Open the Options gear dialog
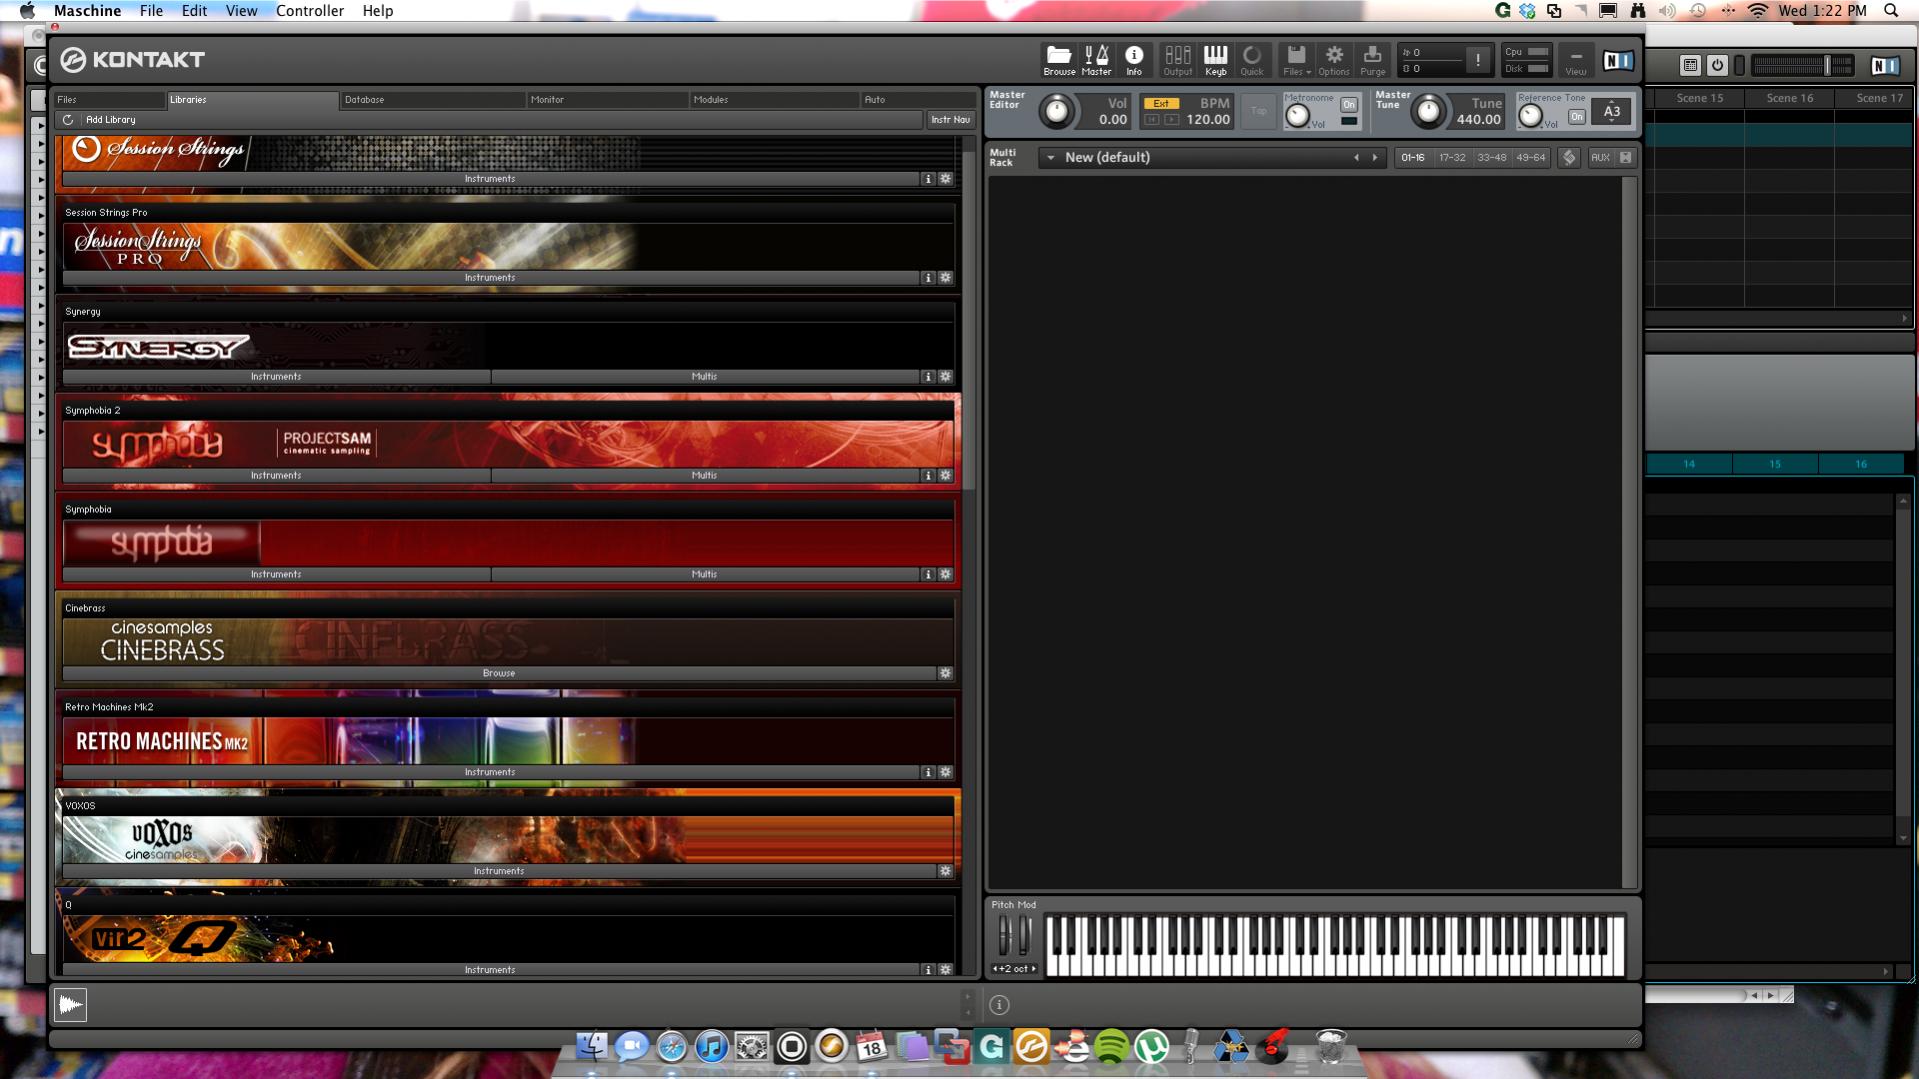Screen dimensions: 1919x1079 point(1334,60)
